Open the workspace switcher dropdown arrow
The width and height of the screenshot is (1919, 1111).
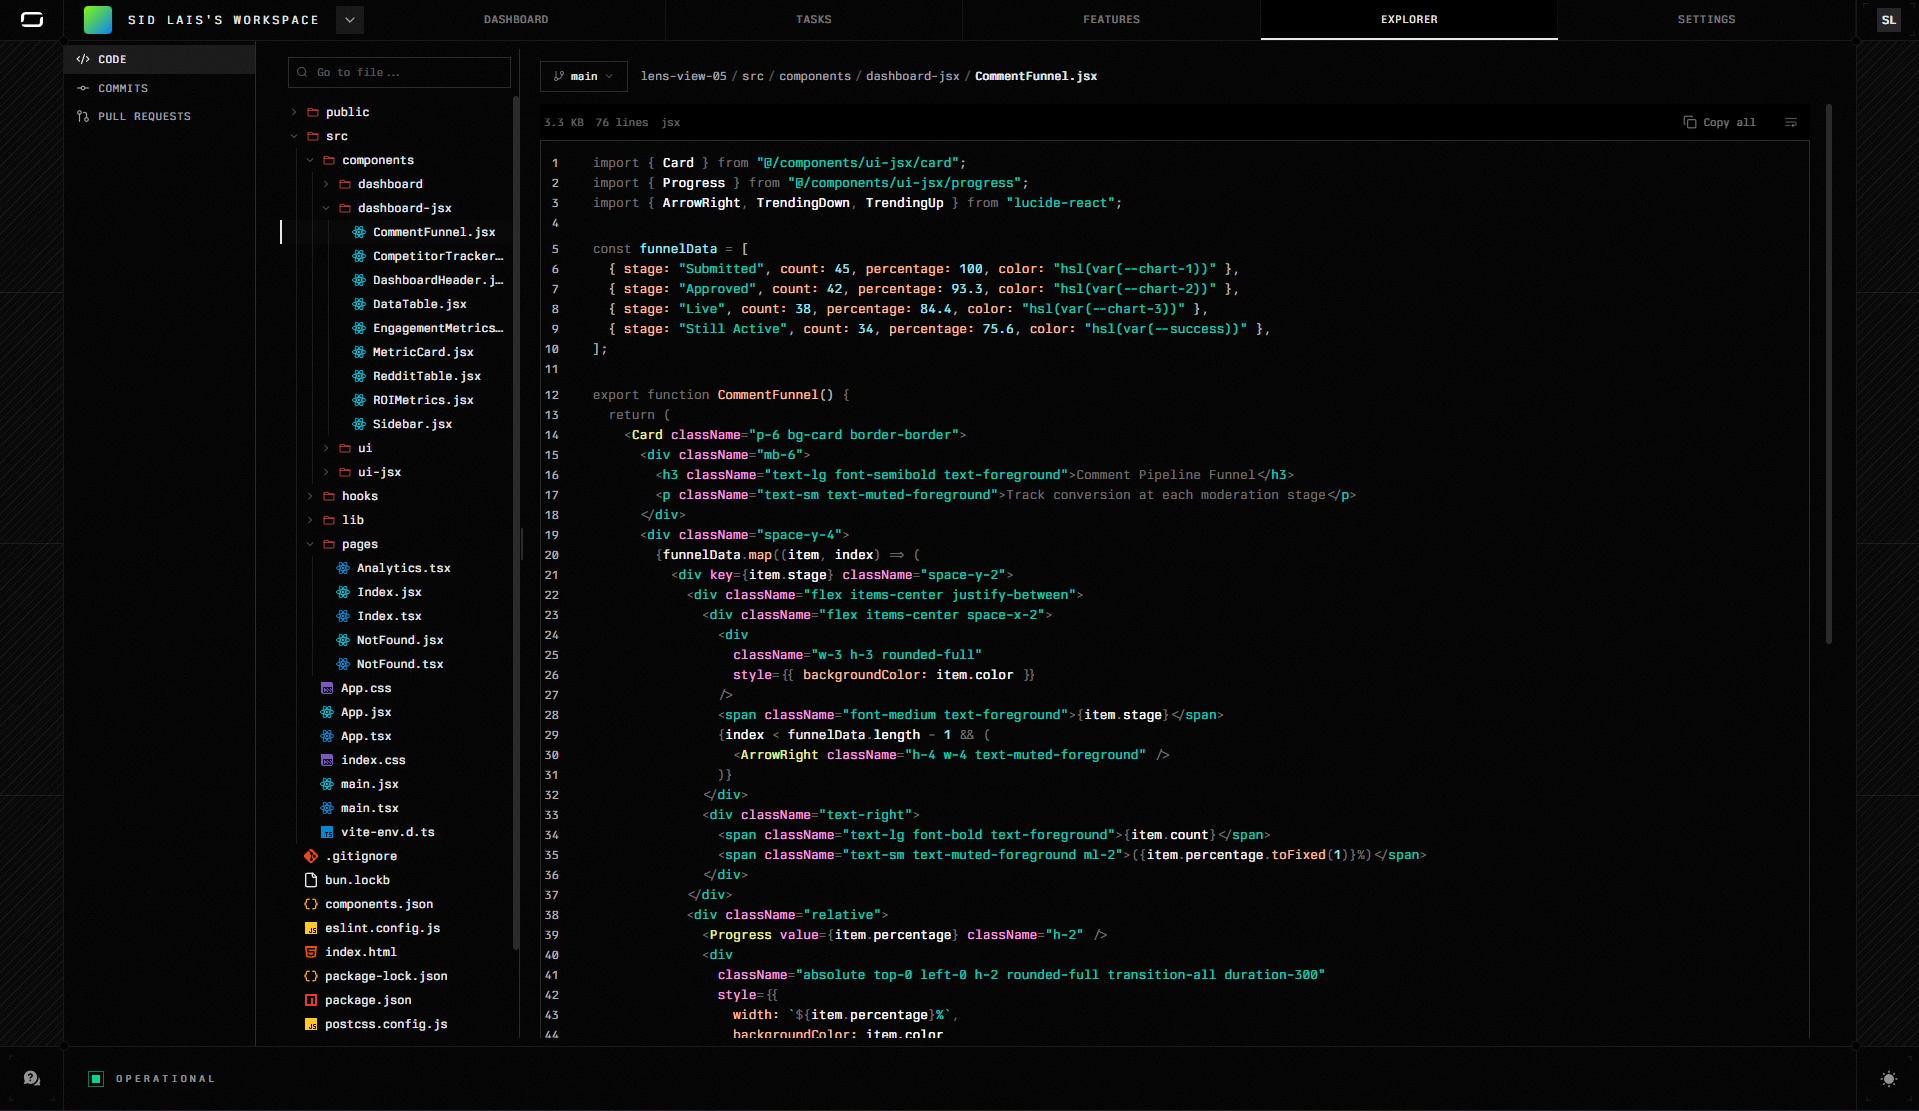pos(350,19)
